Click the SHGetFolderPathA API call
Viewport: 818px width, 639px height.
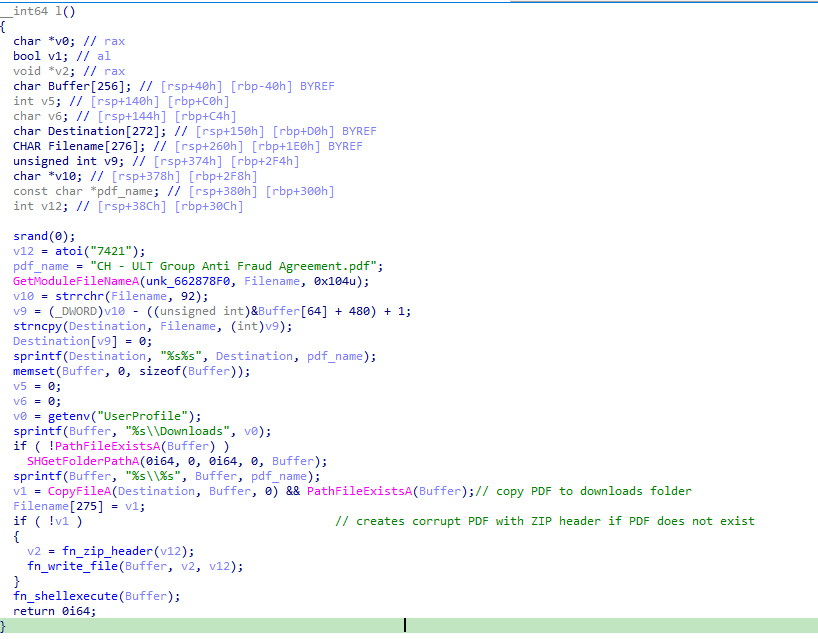point(84,461)
